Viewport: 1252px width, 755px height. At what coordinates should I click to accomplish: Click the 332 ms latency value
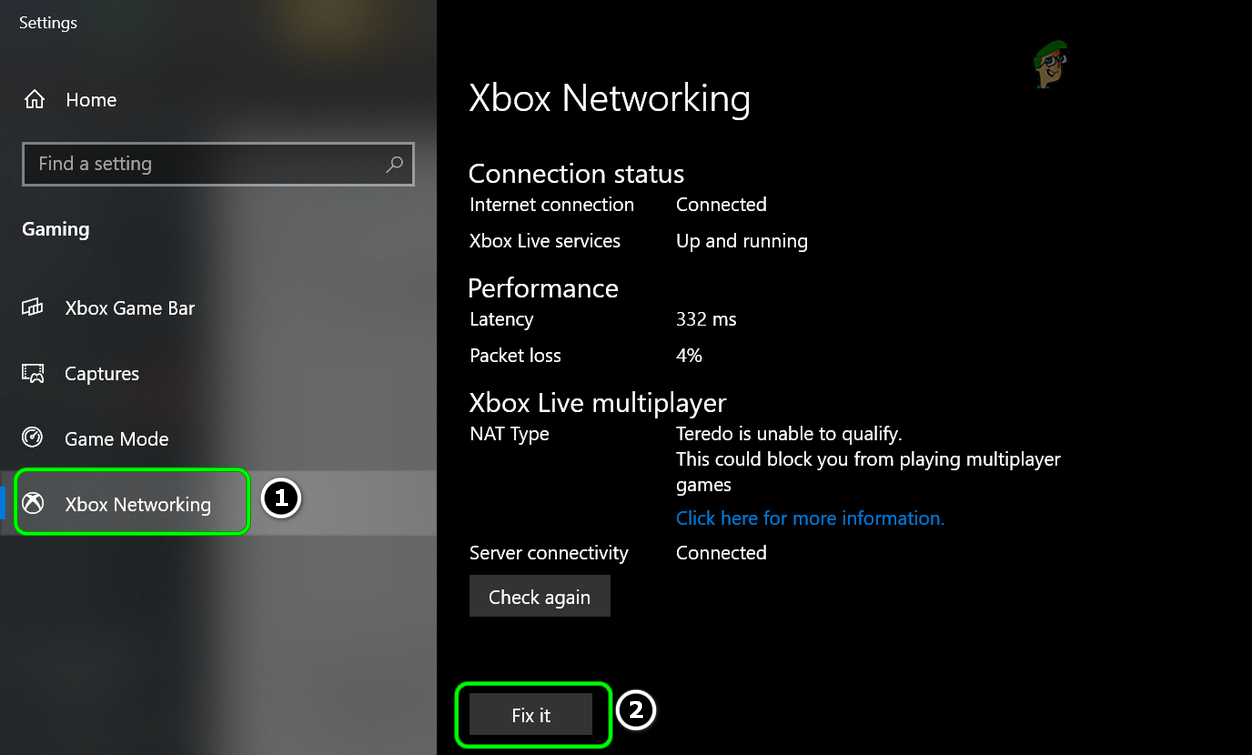click(x=706, y=320)
